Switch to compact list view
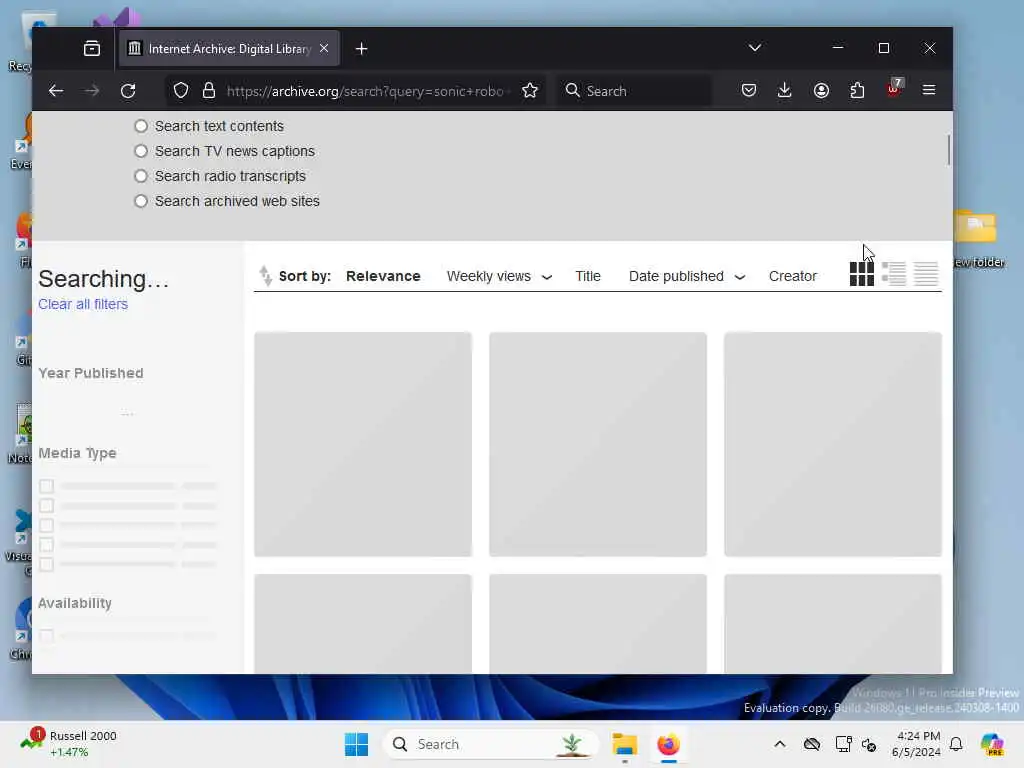Image resolution: width=1024 pixels, height=768 pixels. point(925,274)
